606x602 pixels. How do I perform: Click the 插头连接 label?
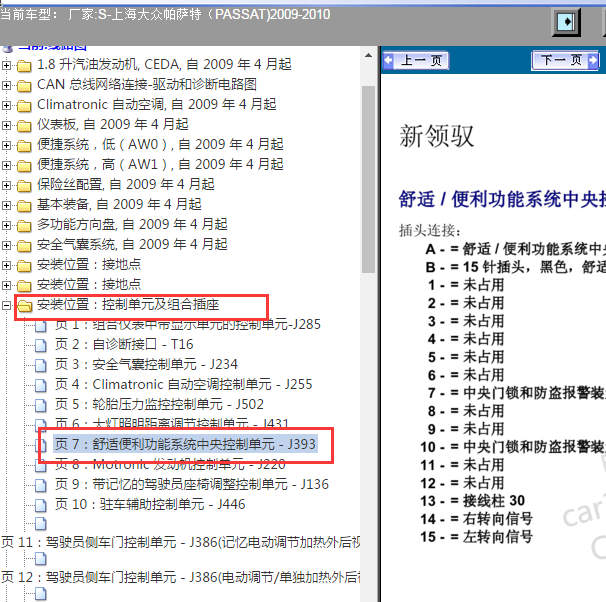point(430,231)
